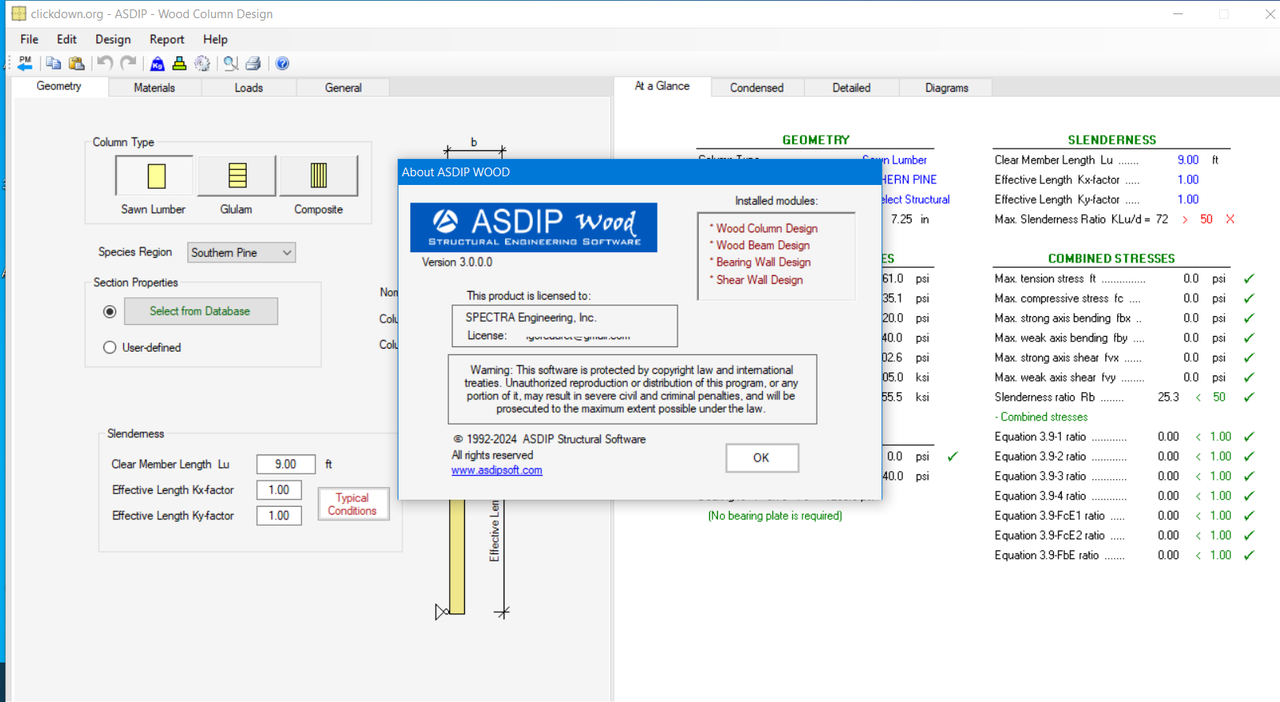Click the 'Version 3.0.0.0' text
The height and width of the screenshot is (702, 1280).
click(457, 262)
